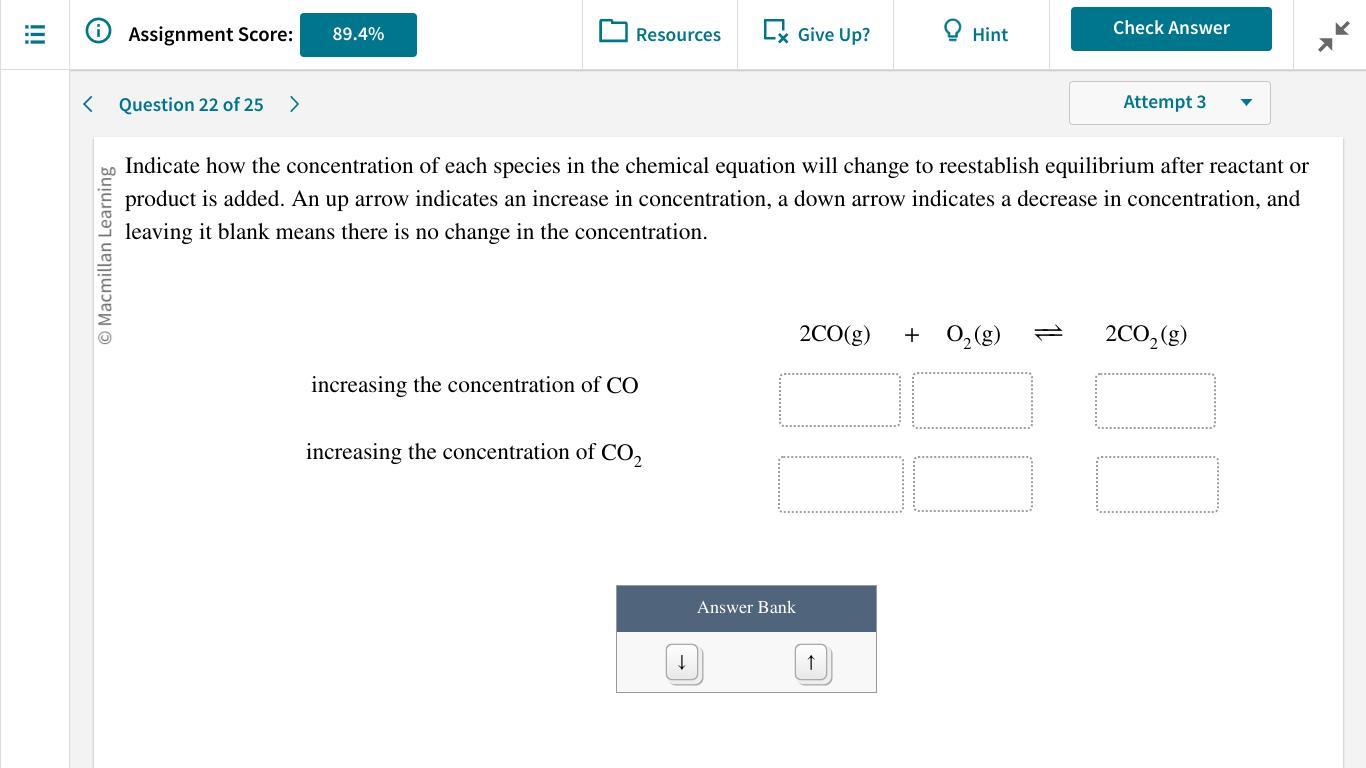
Task: Click the 89.4% score badge
Action: (358, 35)
